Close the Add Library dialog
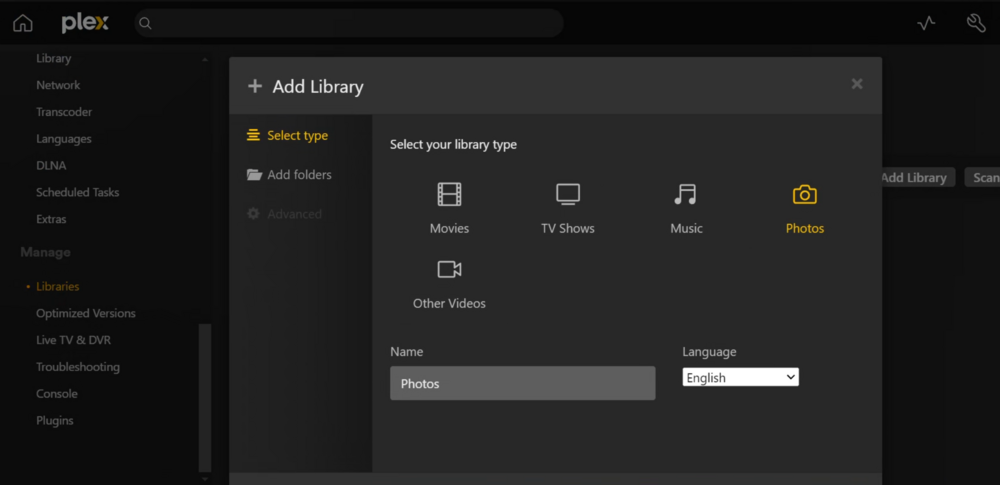The height and width of the screenshot is (485, 1000). point(857,84)
